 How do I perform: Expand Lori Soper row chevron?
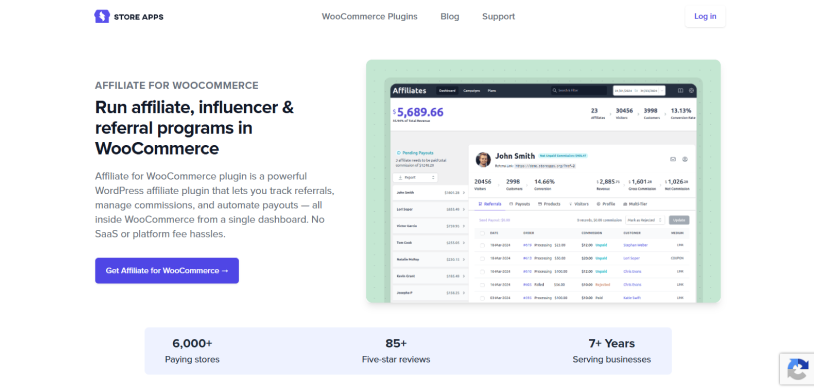point(464,209)
